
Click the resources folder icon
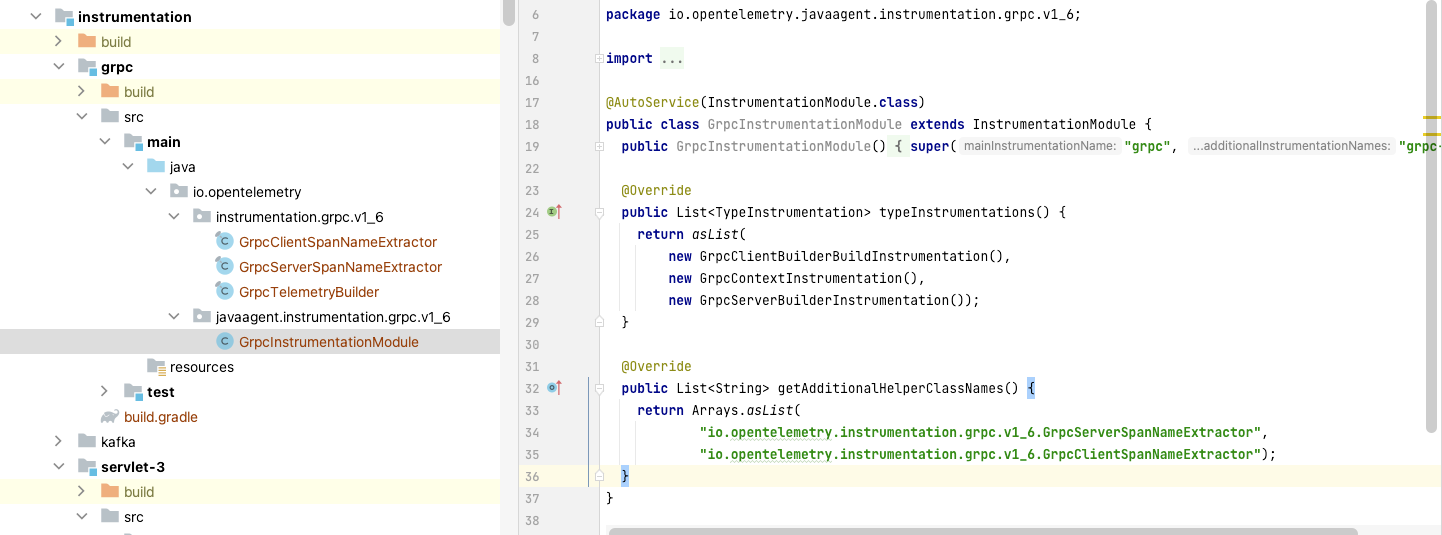(x=156, y=367)
